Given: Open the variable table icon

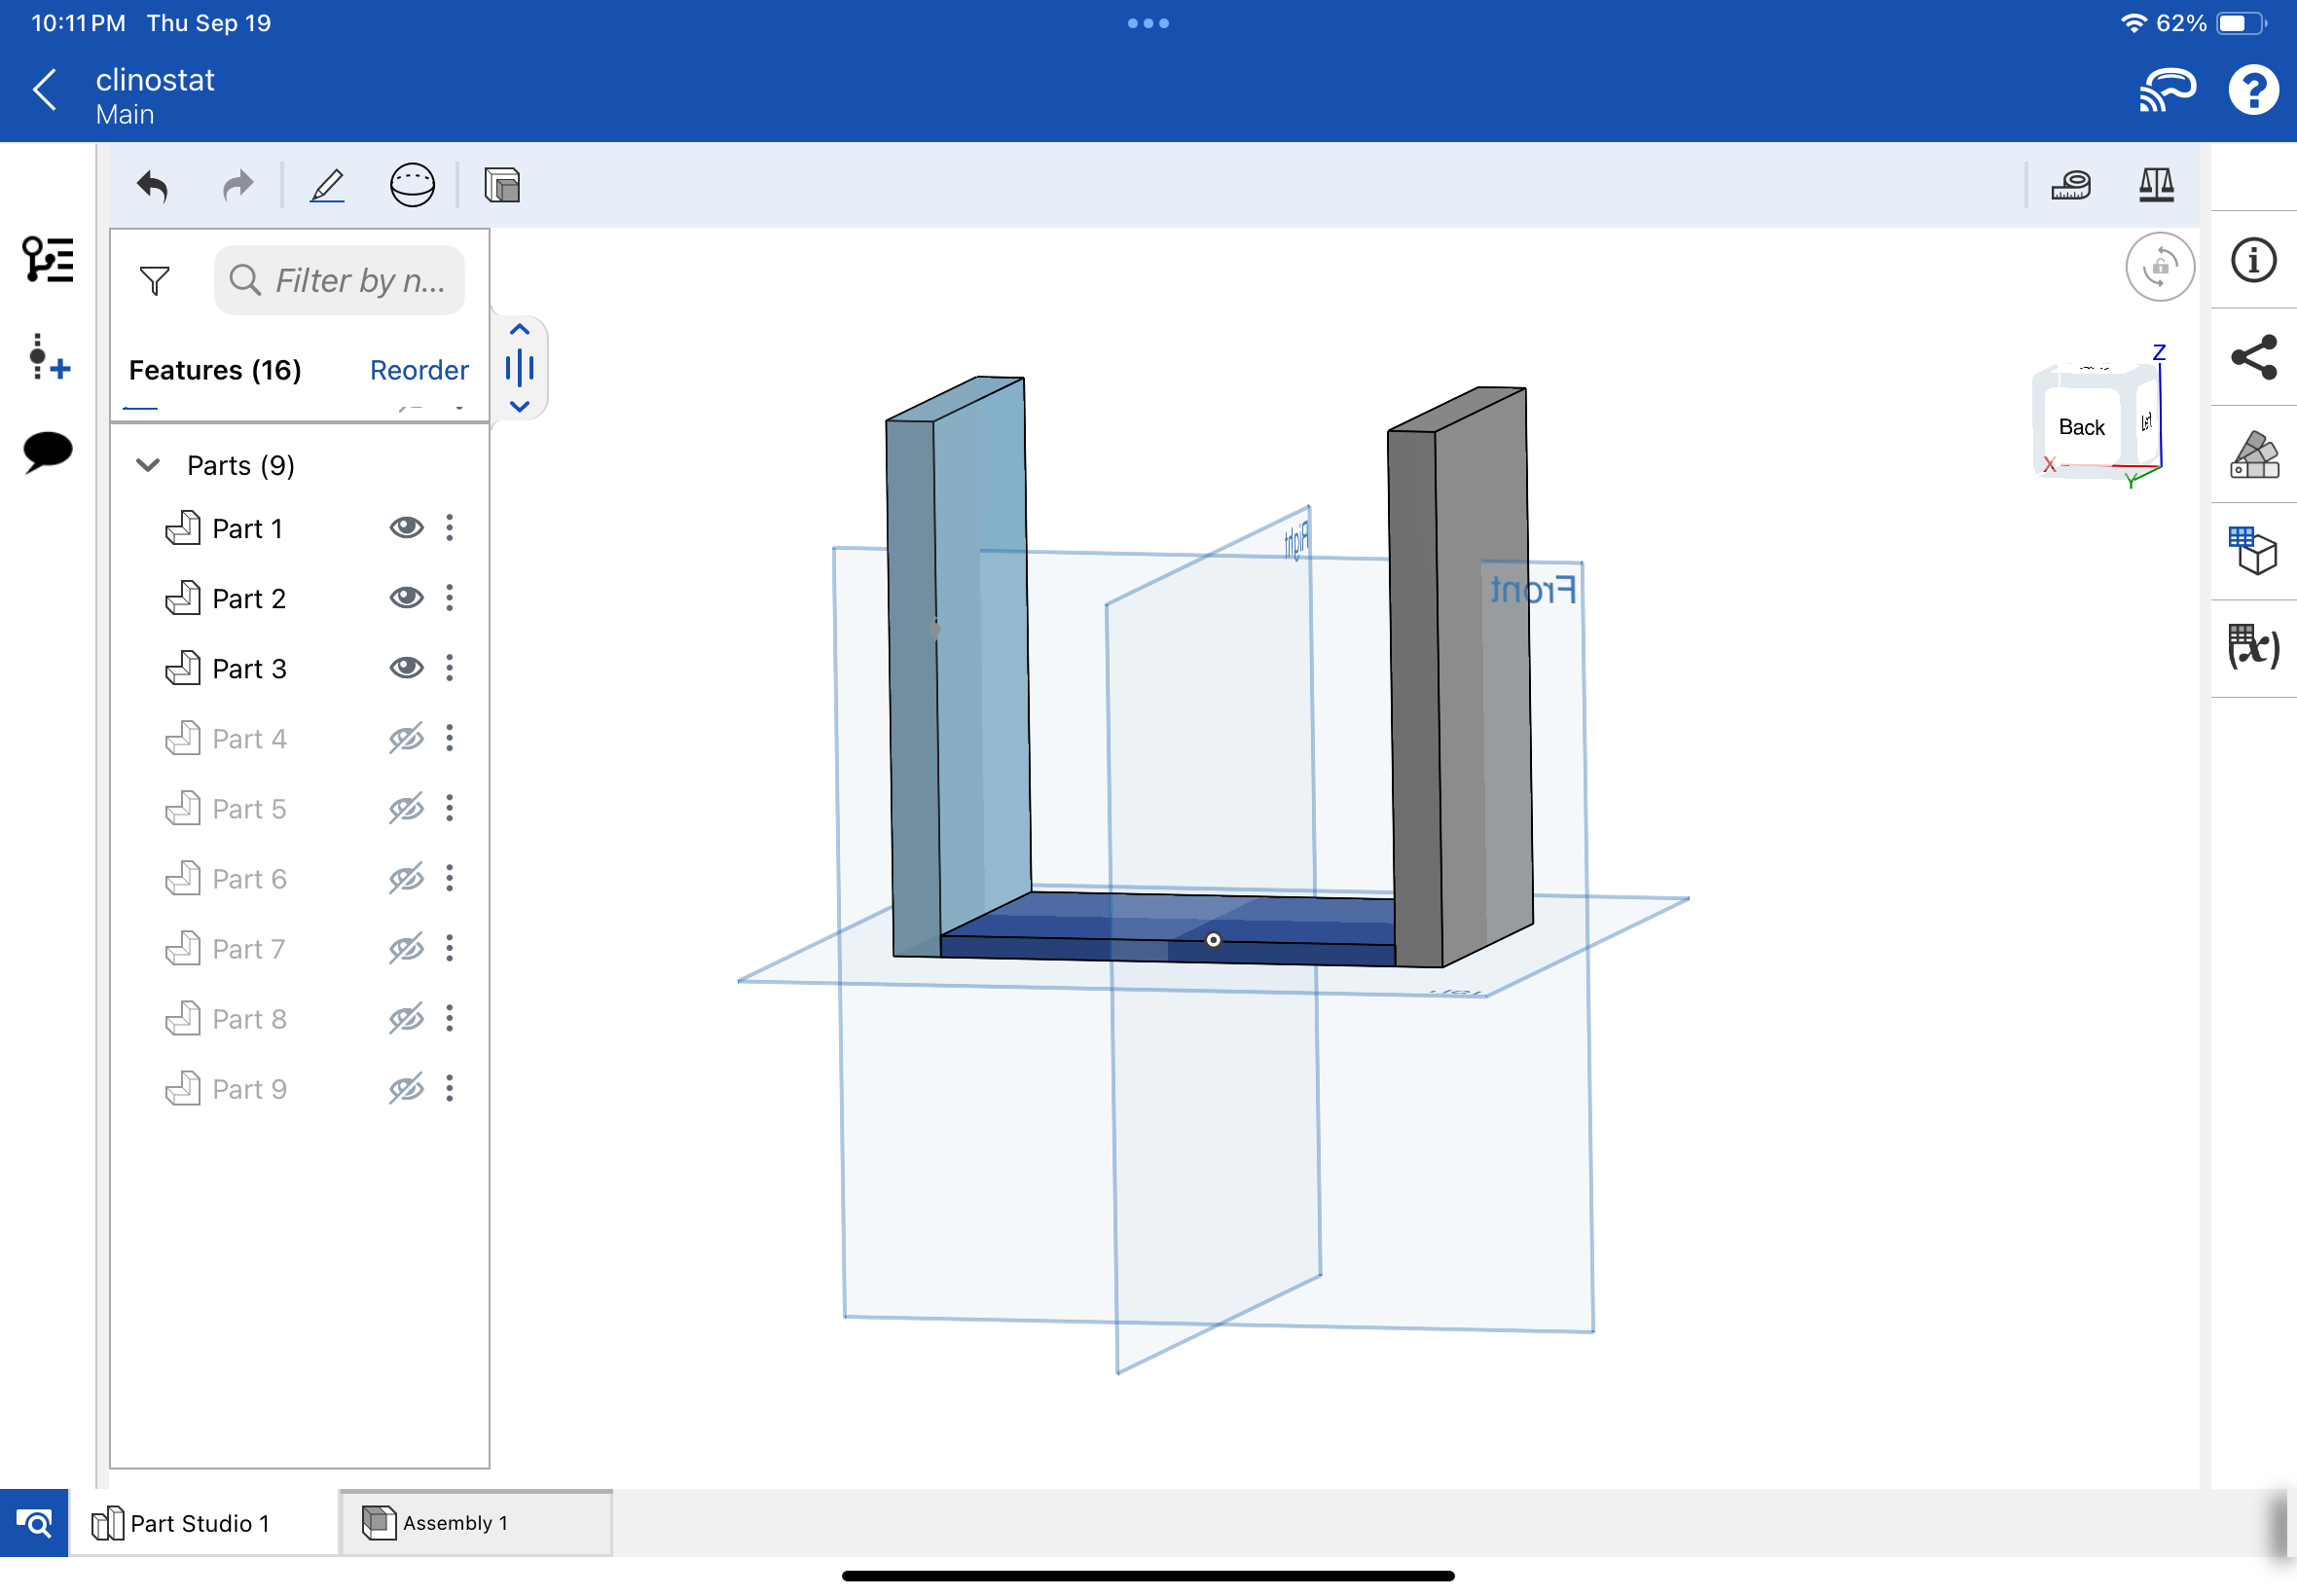Looking at the screenshot, I should coord(2254,647).
